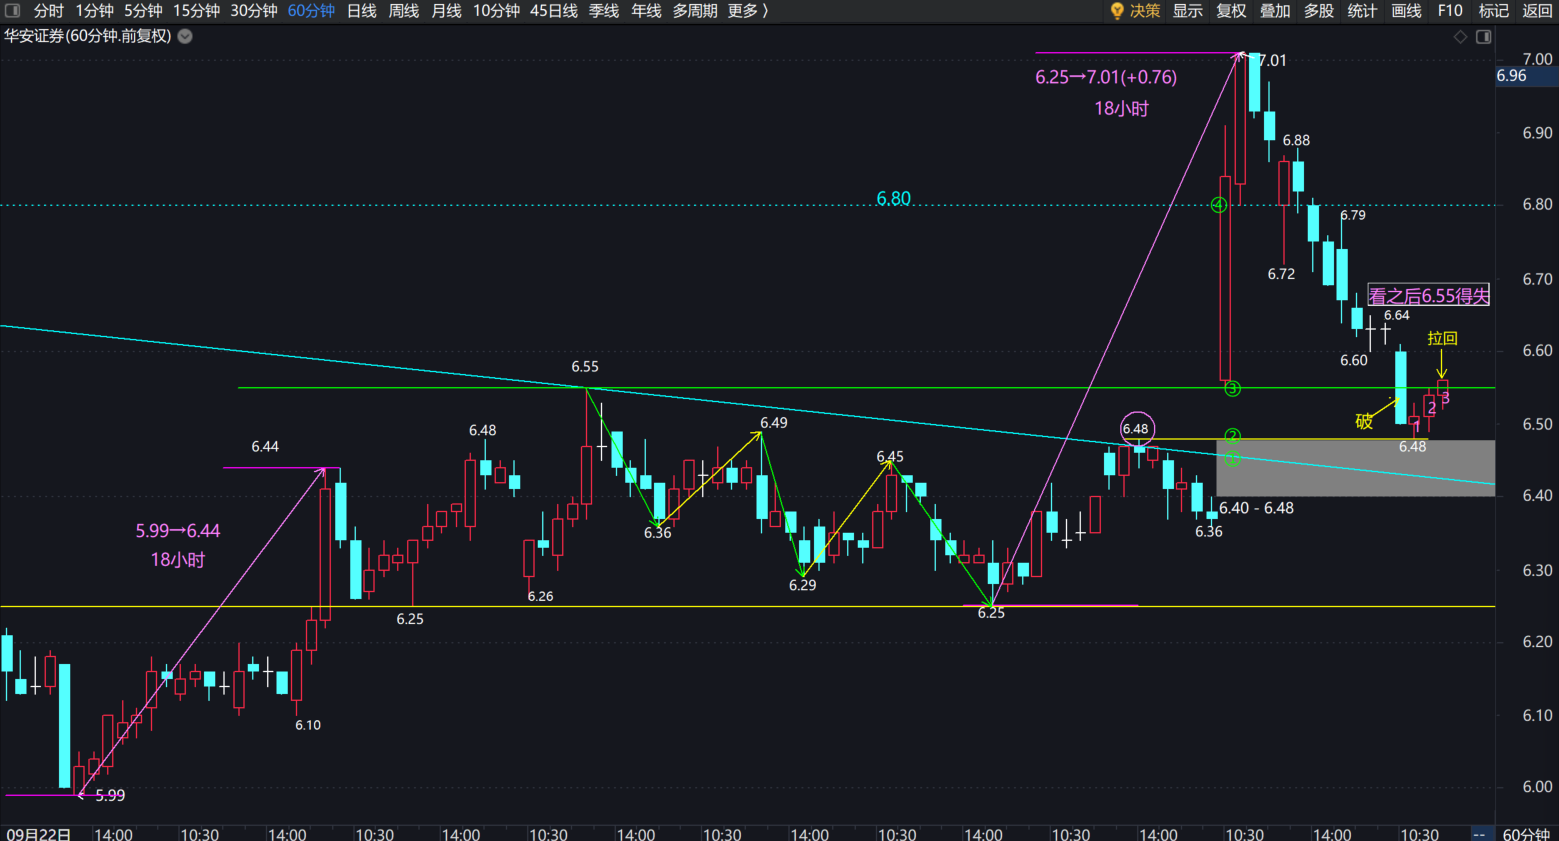Select the 5.99→6.44 measurement label
Image resolution: width=1559 pixels, height=841 pixels.
click(178, 531)
